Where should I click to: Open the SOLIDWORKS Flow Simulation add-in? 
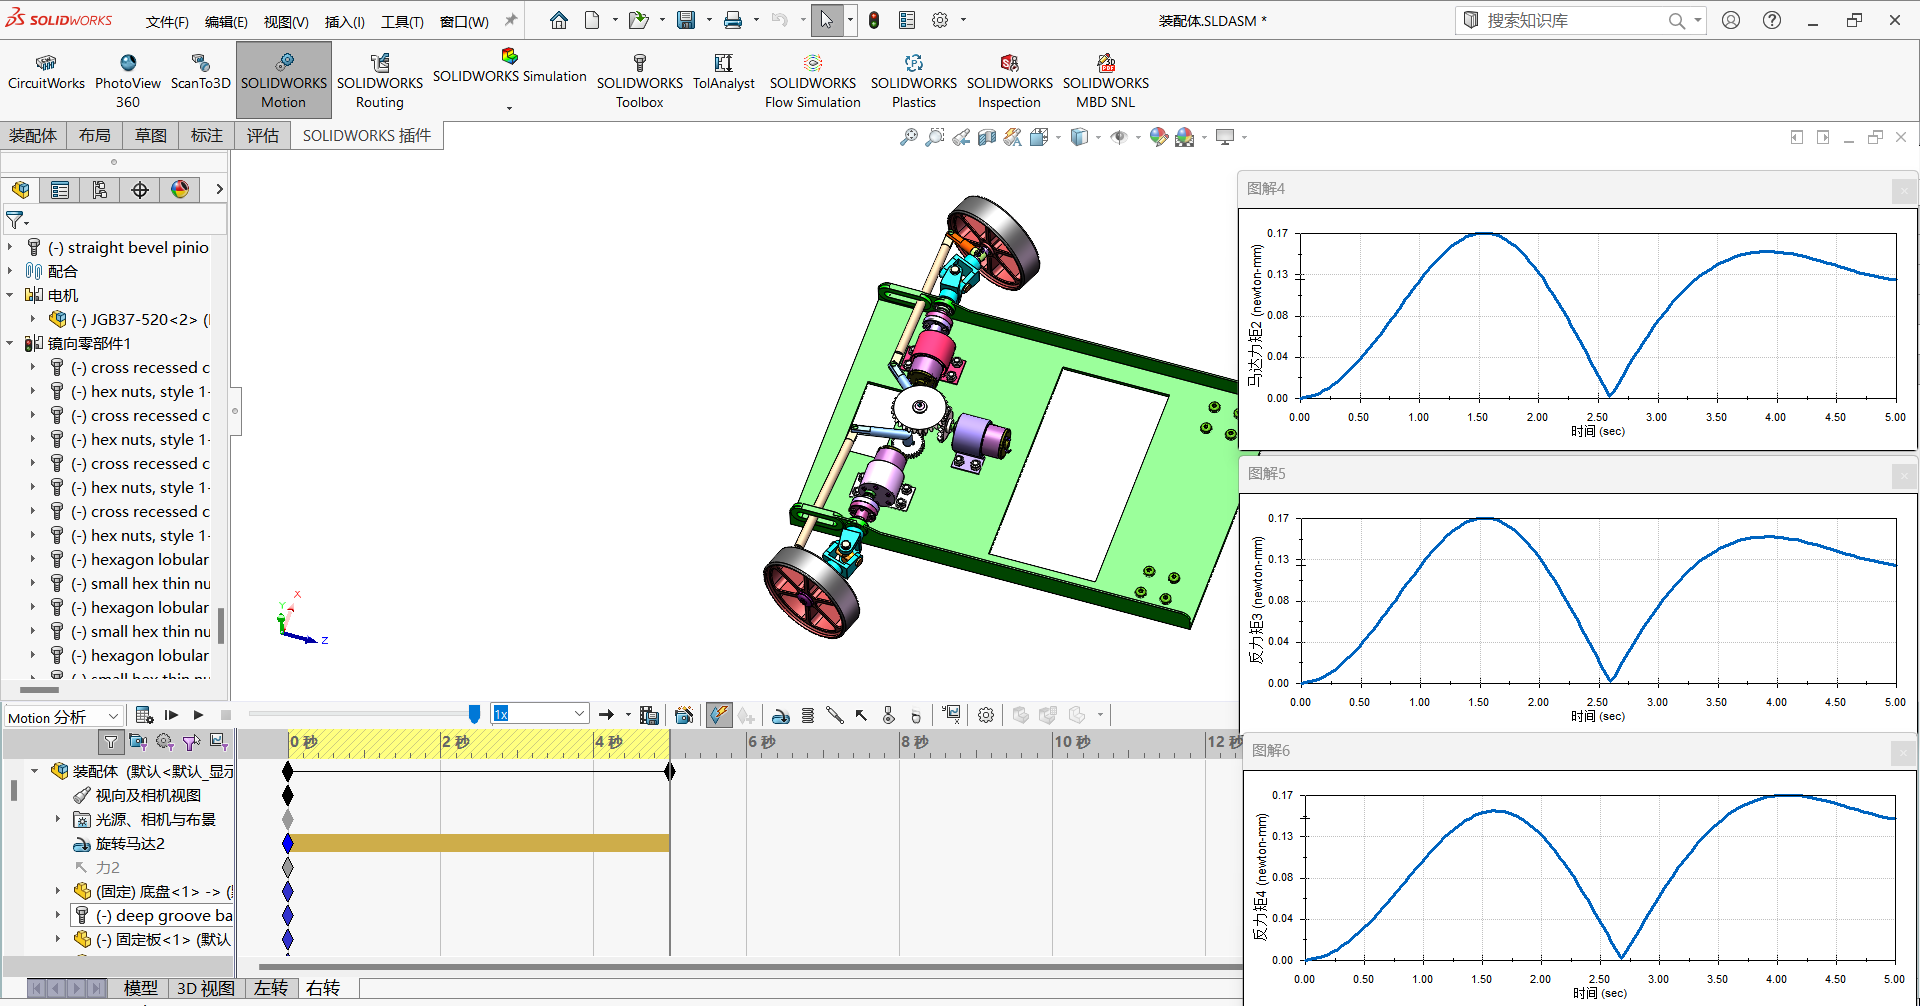[813, 81]
